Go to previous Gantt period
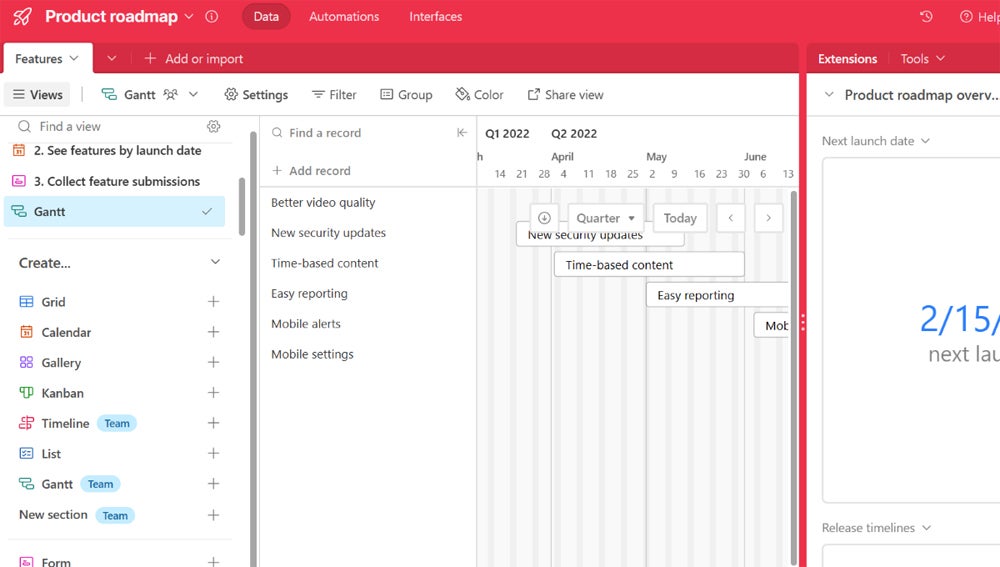The height and width of the screenshot is (567, 1000). pos(731,218)
